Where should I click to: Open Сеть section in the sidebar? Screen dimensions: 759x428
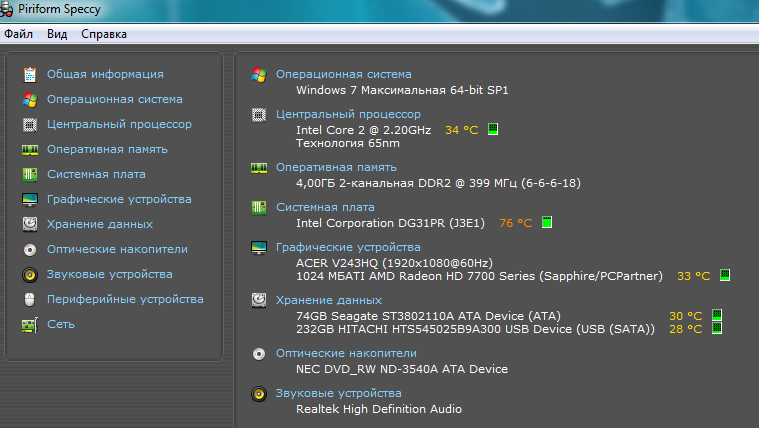click(61, 324)
